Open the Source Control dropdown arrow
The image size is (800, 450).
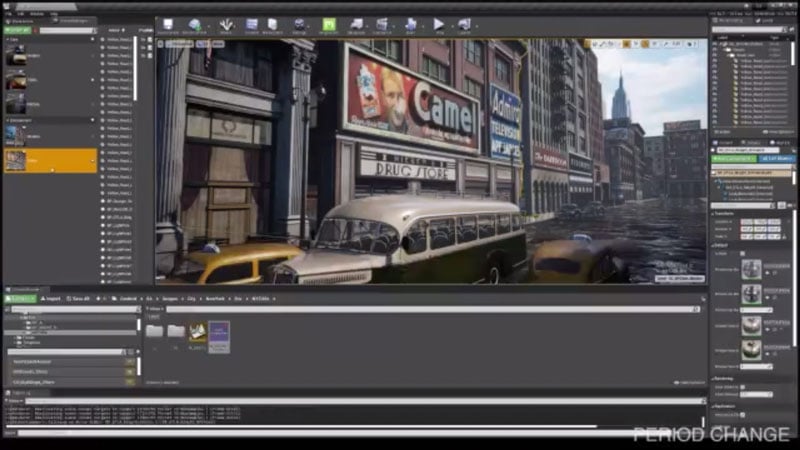209,25
